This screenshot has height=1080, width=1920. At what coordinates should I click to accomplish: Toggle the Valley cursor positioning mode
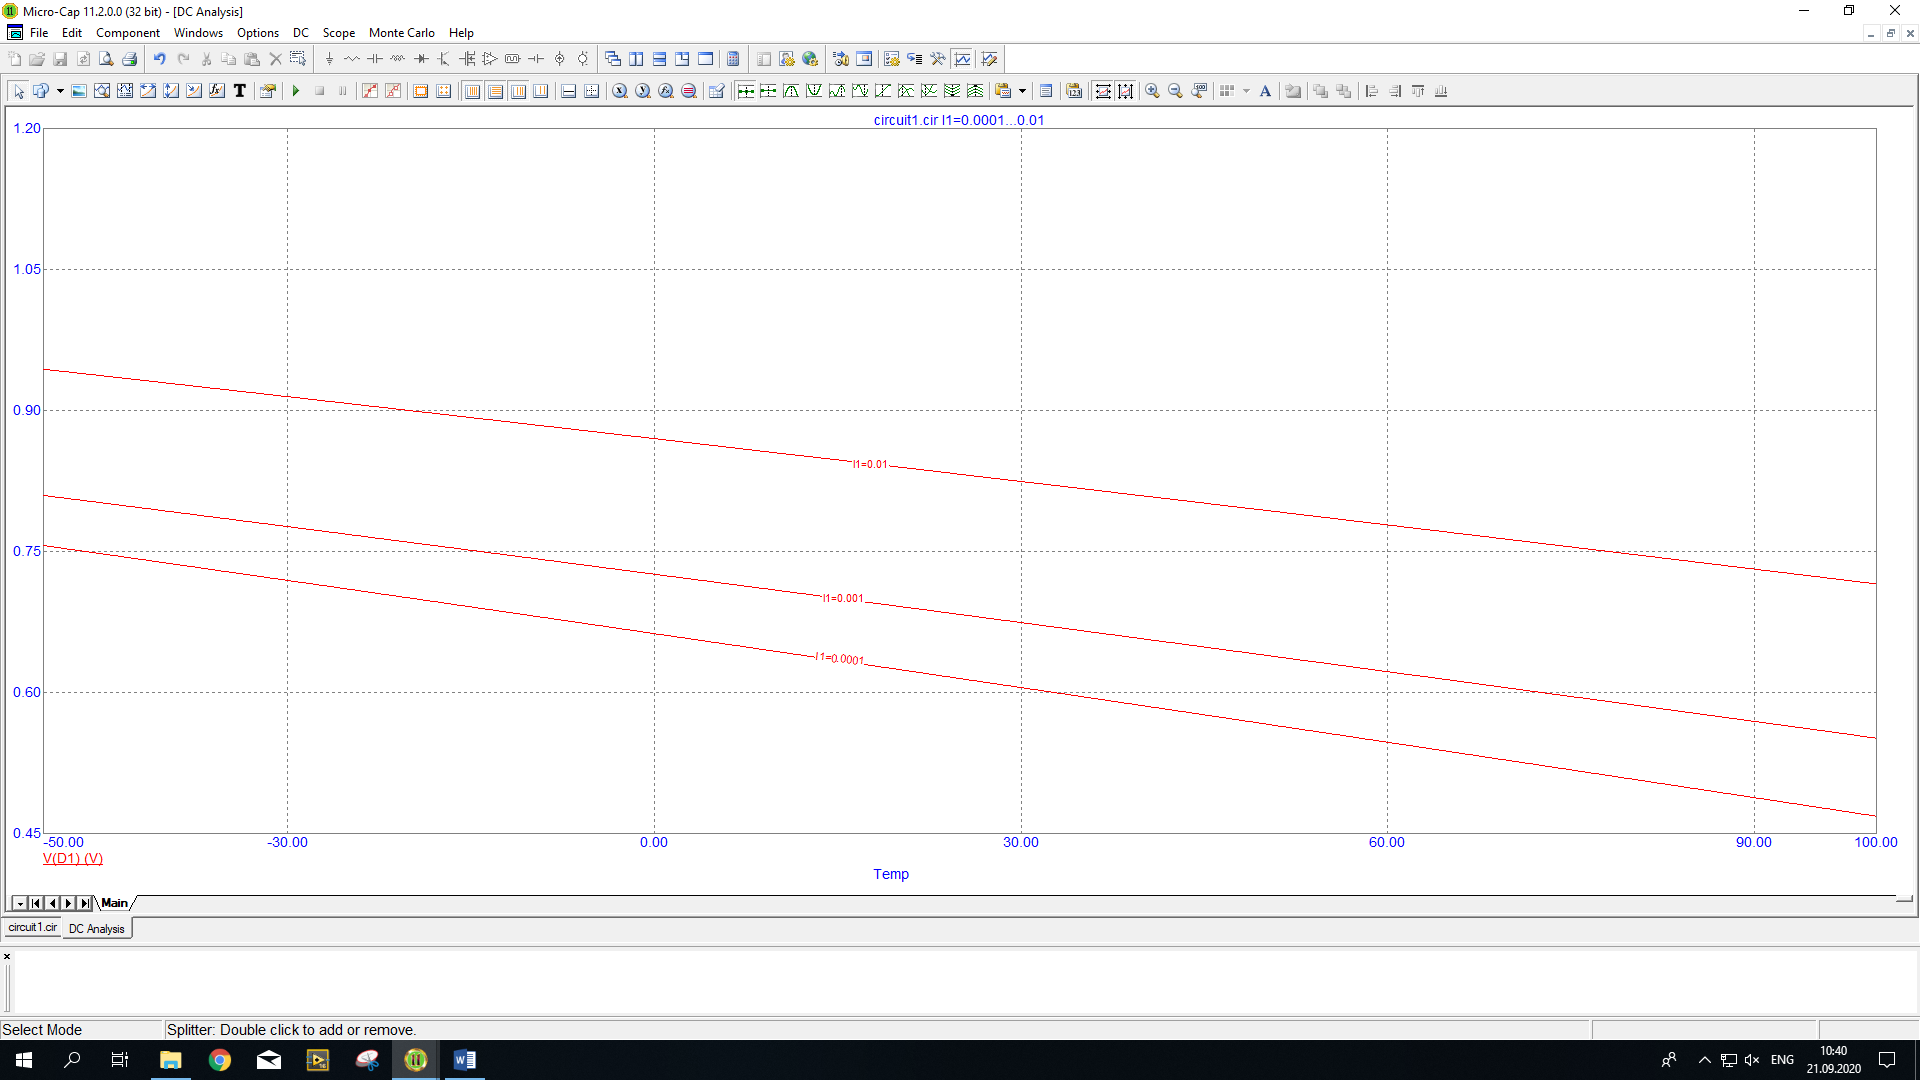814,91
